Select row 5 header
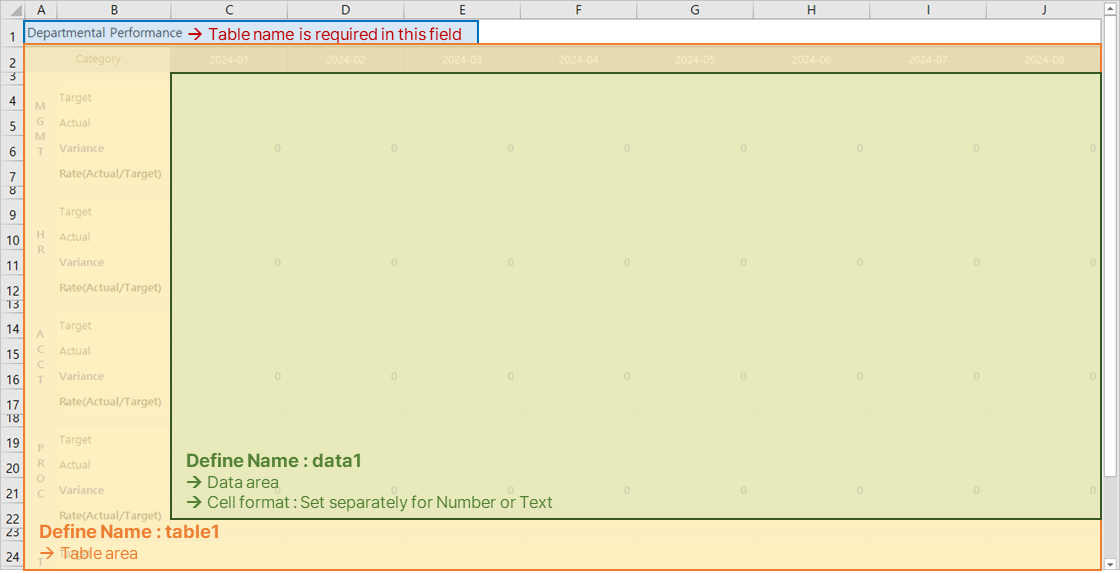Viewport: 1120px width, 573px height. [12, 124]
